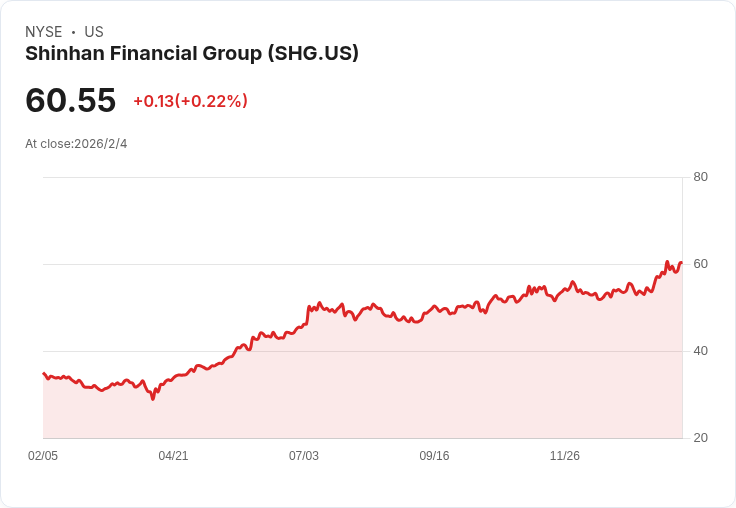Viewport: 736px width, 508px height.
Task: Click the lowest dip of the price line
Action: (153, 399)
